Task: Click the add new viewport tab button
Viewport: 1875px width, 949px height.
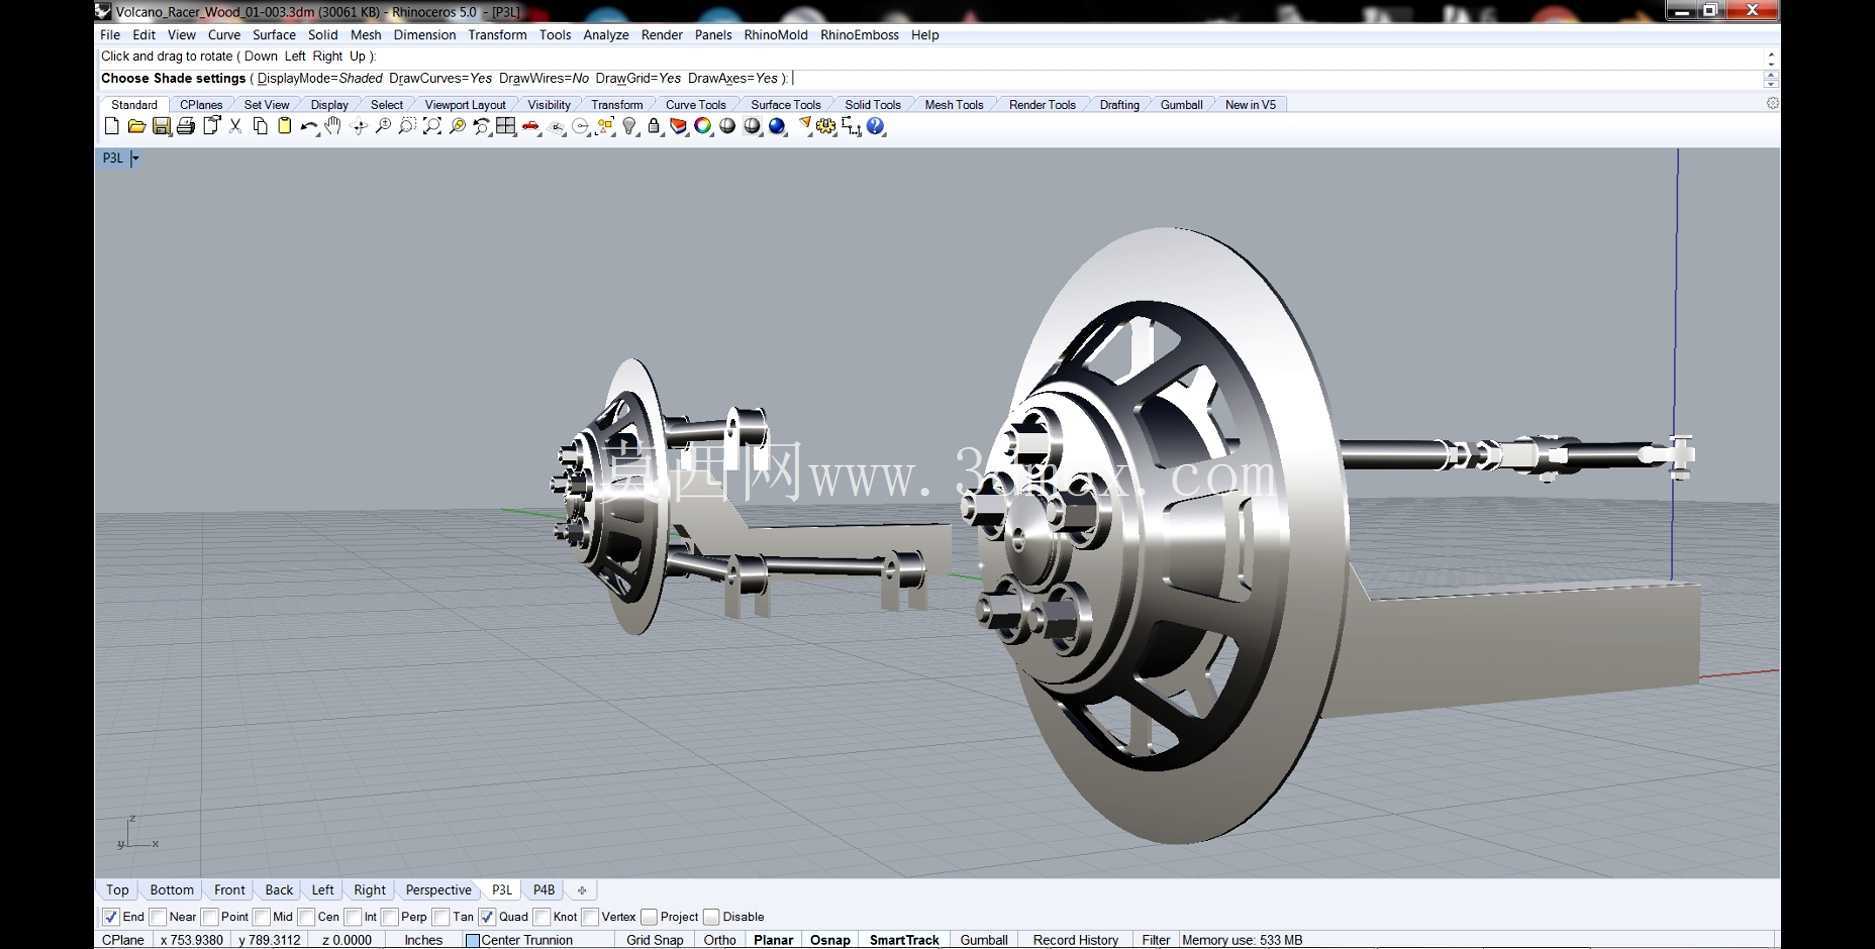Action: coord(582,890)
